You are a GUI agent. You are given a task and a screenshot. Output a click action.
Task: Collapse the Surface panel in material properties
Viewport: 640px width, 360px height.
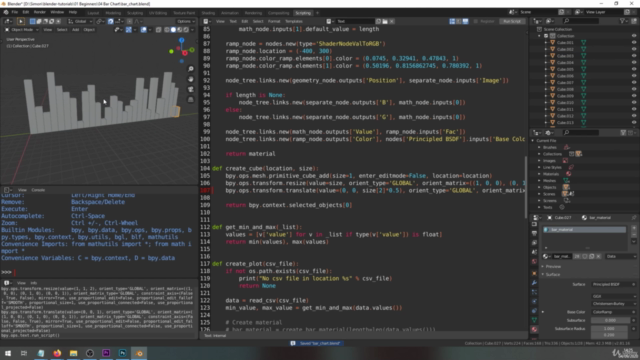tap(543, 275)
